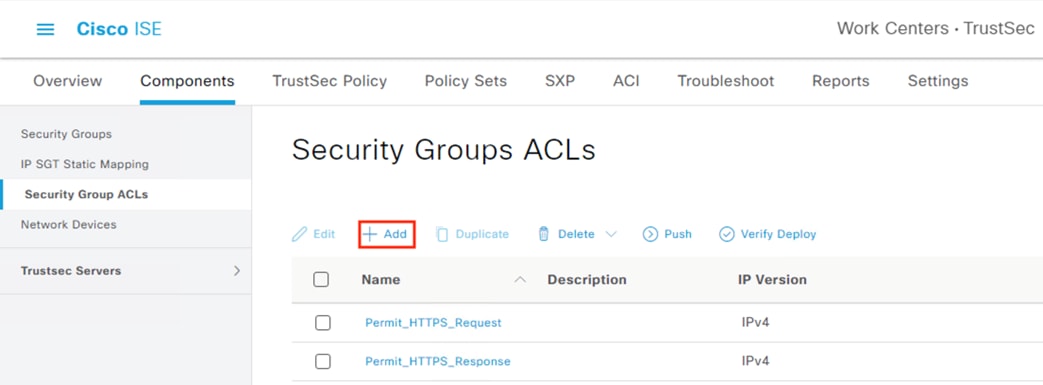Click the Push arrow icon
This screenshot has height=385, width=1043.
coord(650,234)
